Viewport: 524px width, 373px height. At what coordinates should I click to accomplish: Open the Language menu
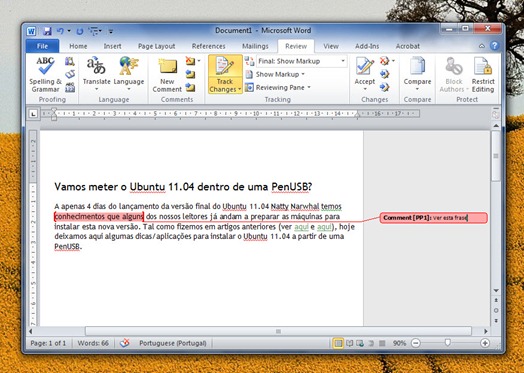129,74
